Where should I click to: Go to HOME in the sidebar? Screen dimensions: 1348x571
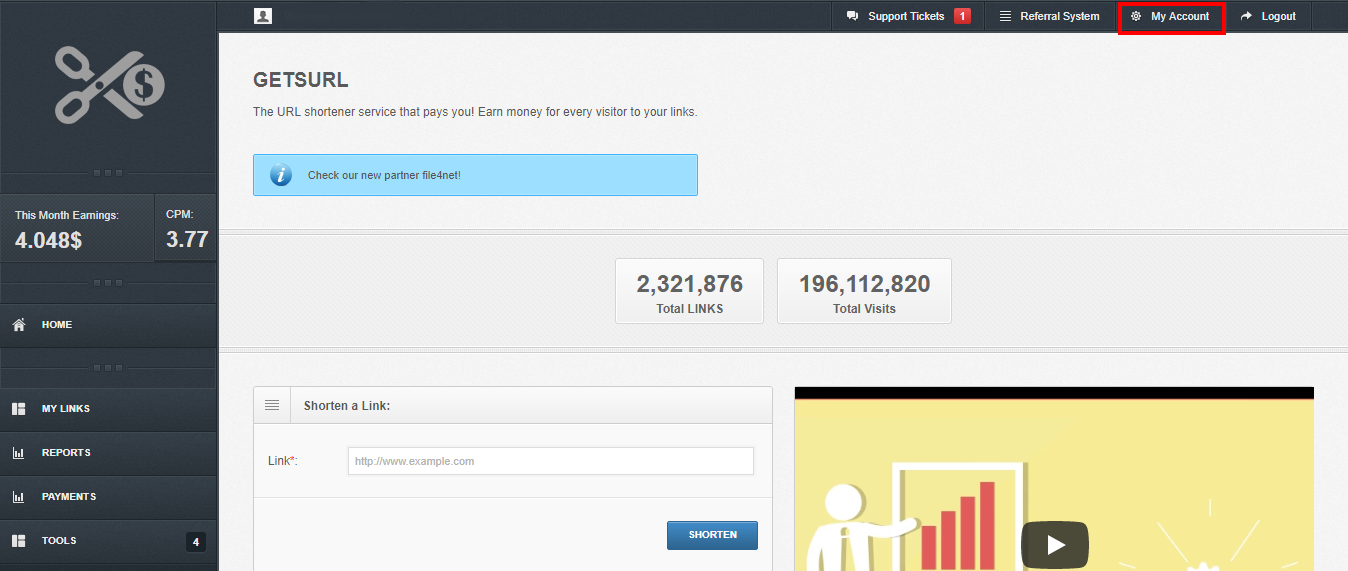[x=108, y=325]
